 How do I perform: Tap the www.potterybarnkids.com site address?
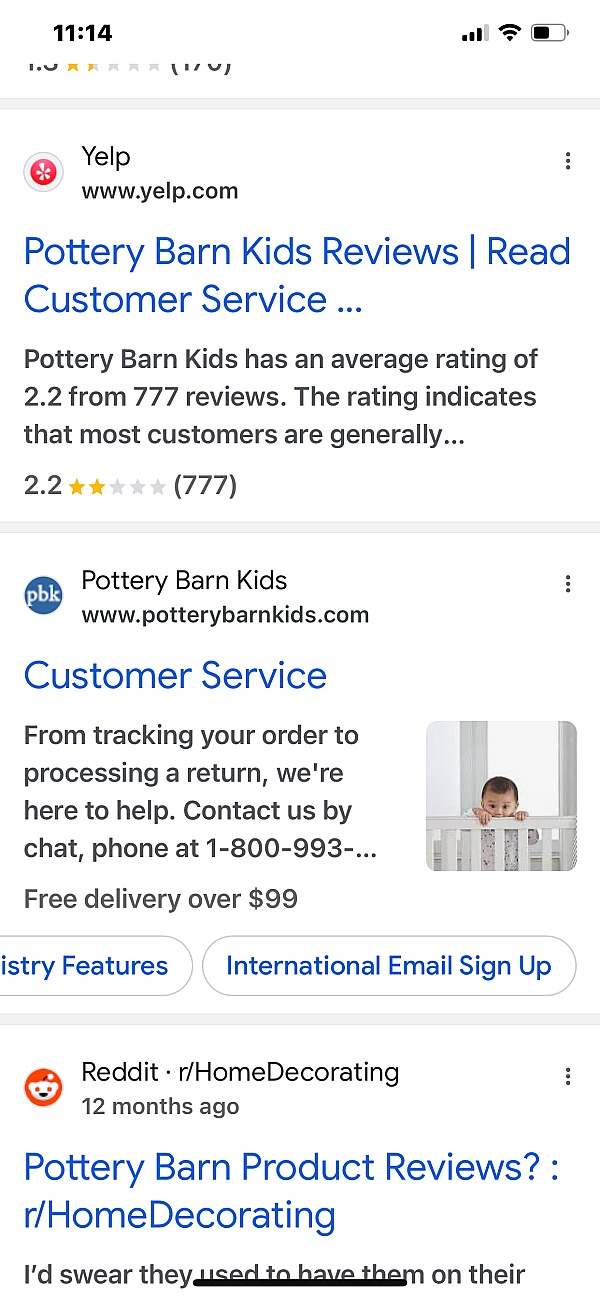coord(225,615)
